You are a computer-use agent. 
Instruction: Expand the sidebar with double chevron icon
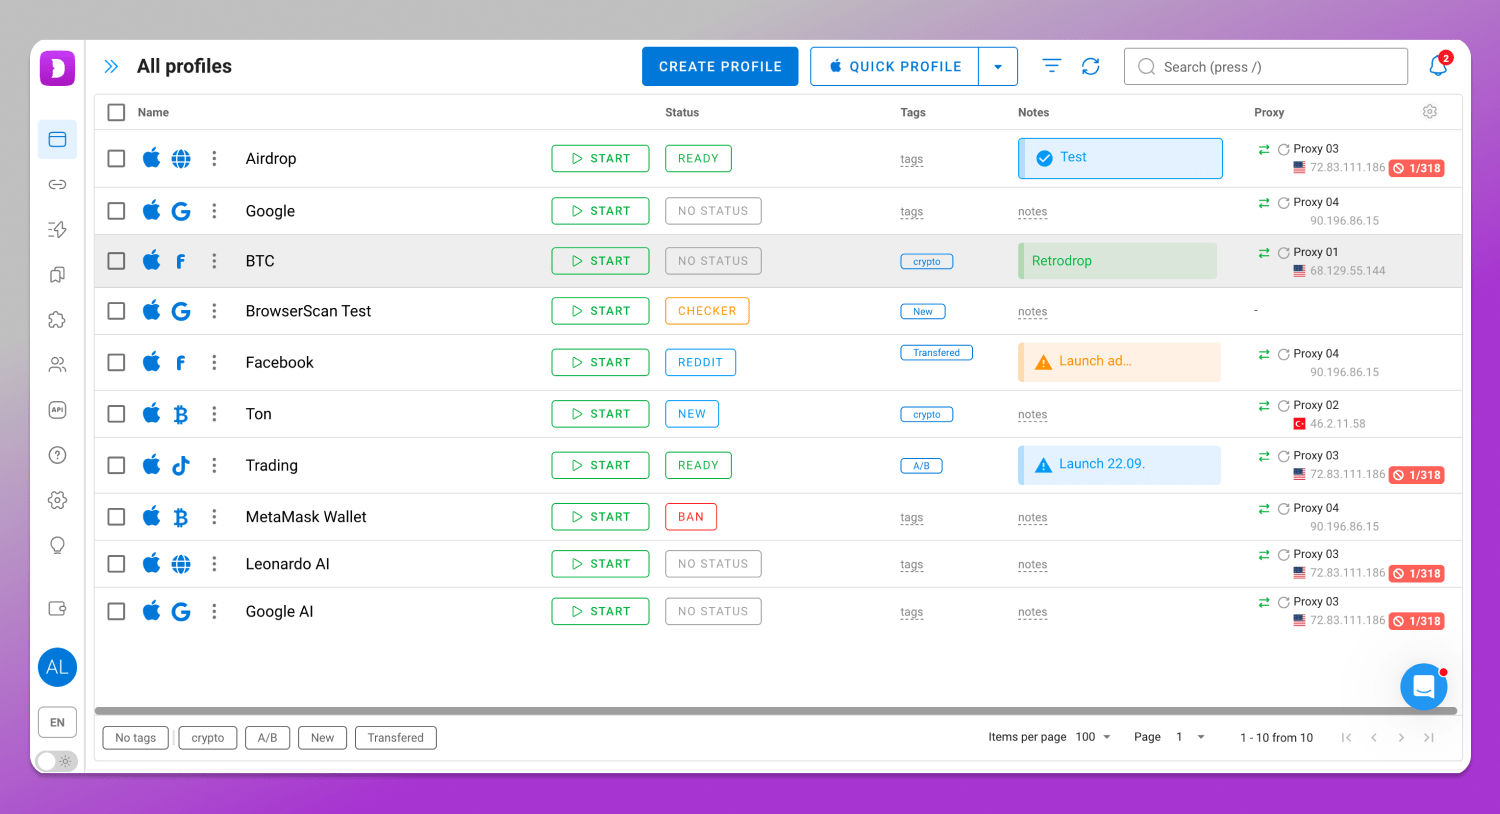click(111, 66)
